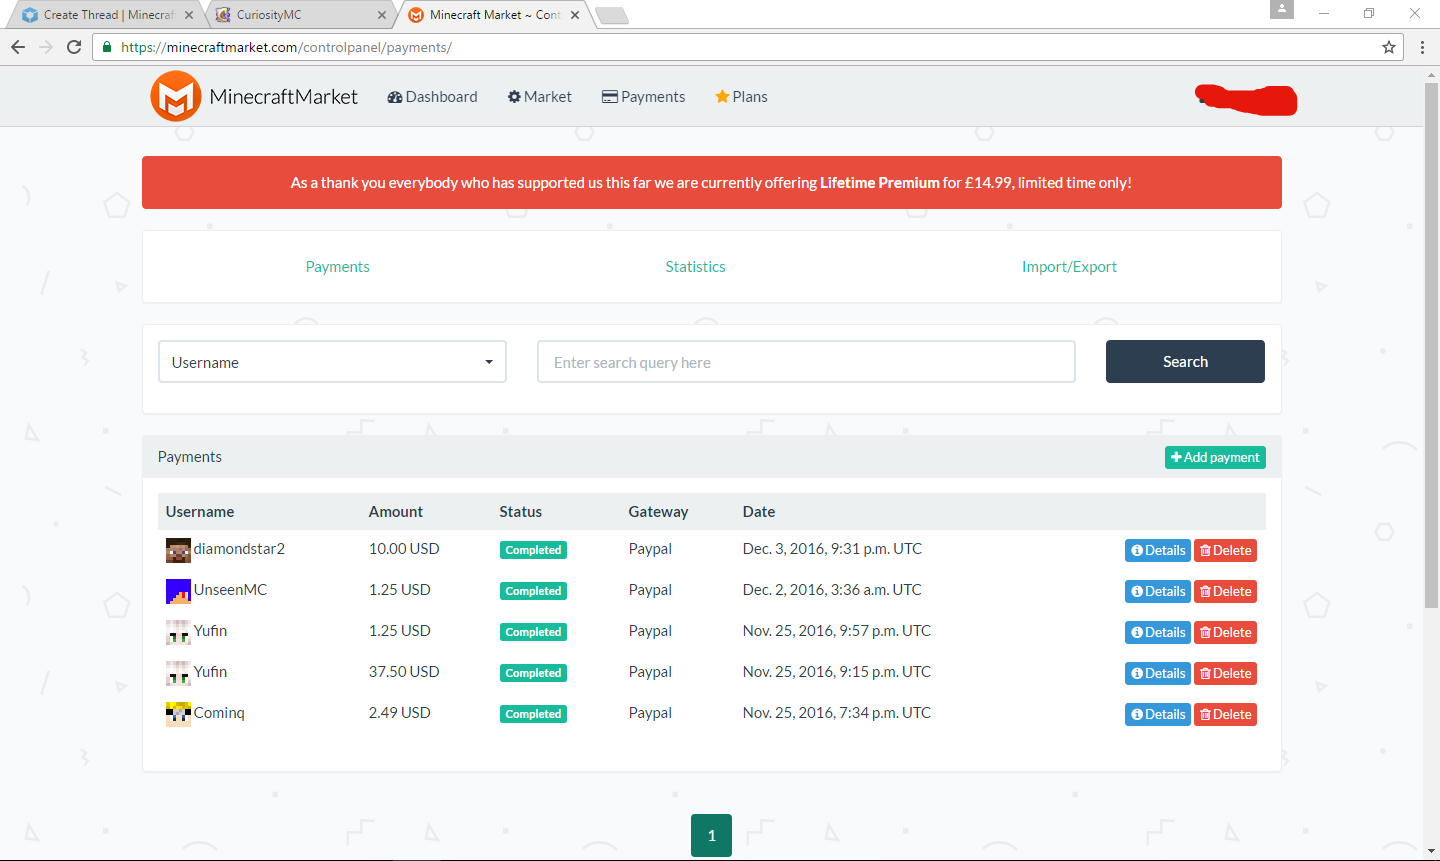Viewport: 1440px width, 861px height.
Task: Click the Gateway column header
Action: pyautogui.click(x=658, y=512)
